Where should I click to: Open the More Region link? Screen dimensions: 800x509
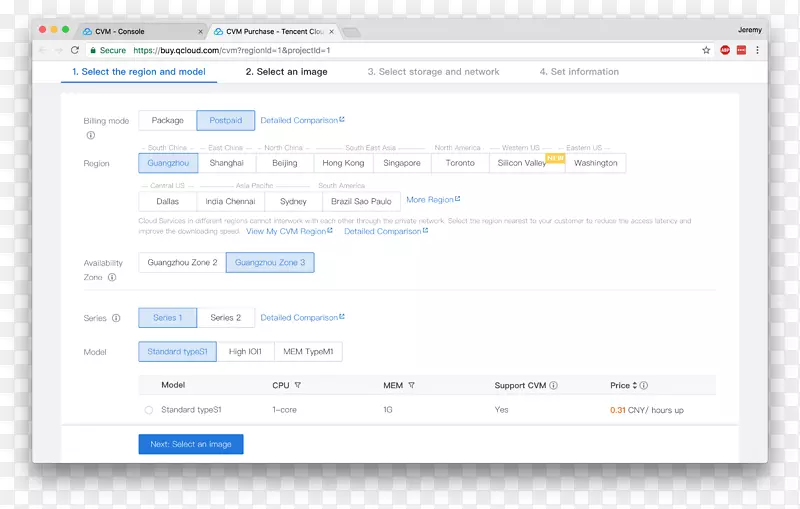[x=432, y=200]
